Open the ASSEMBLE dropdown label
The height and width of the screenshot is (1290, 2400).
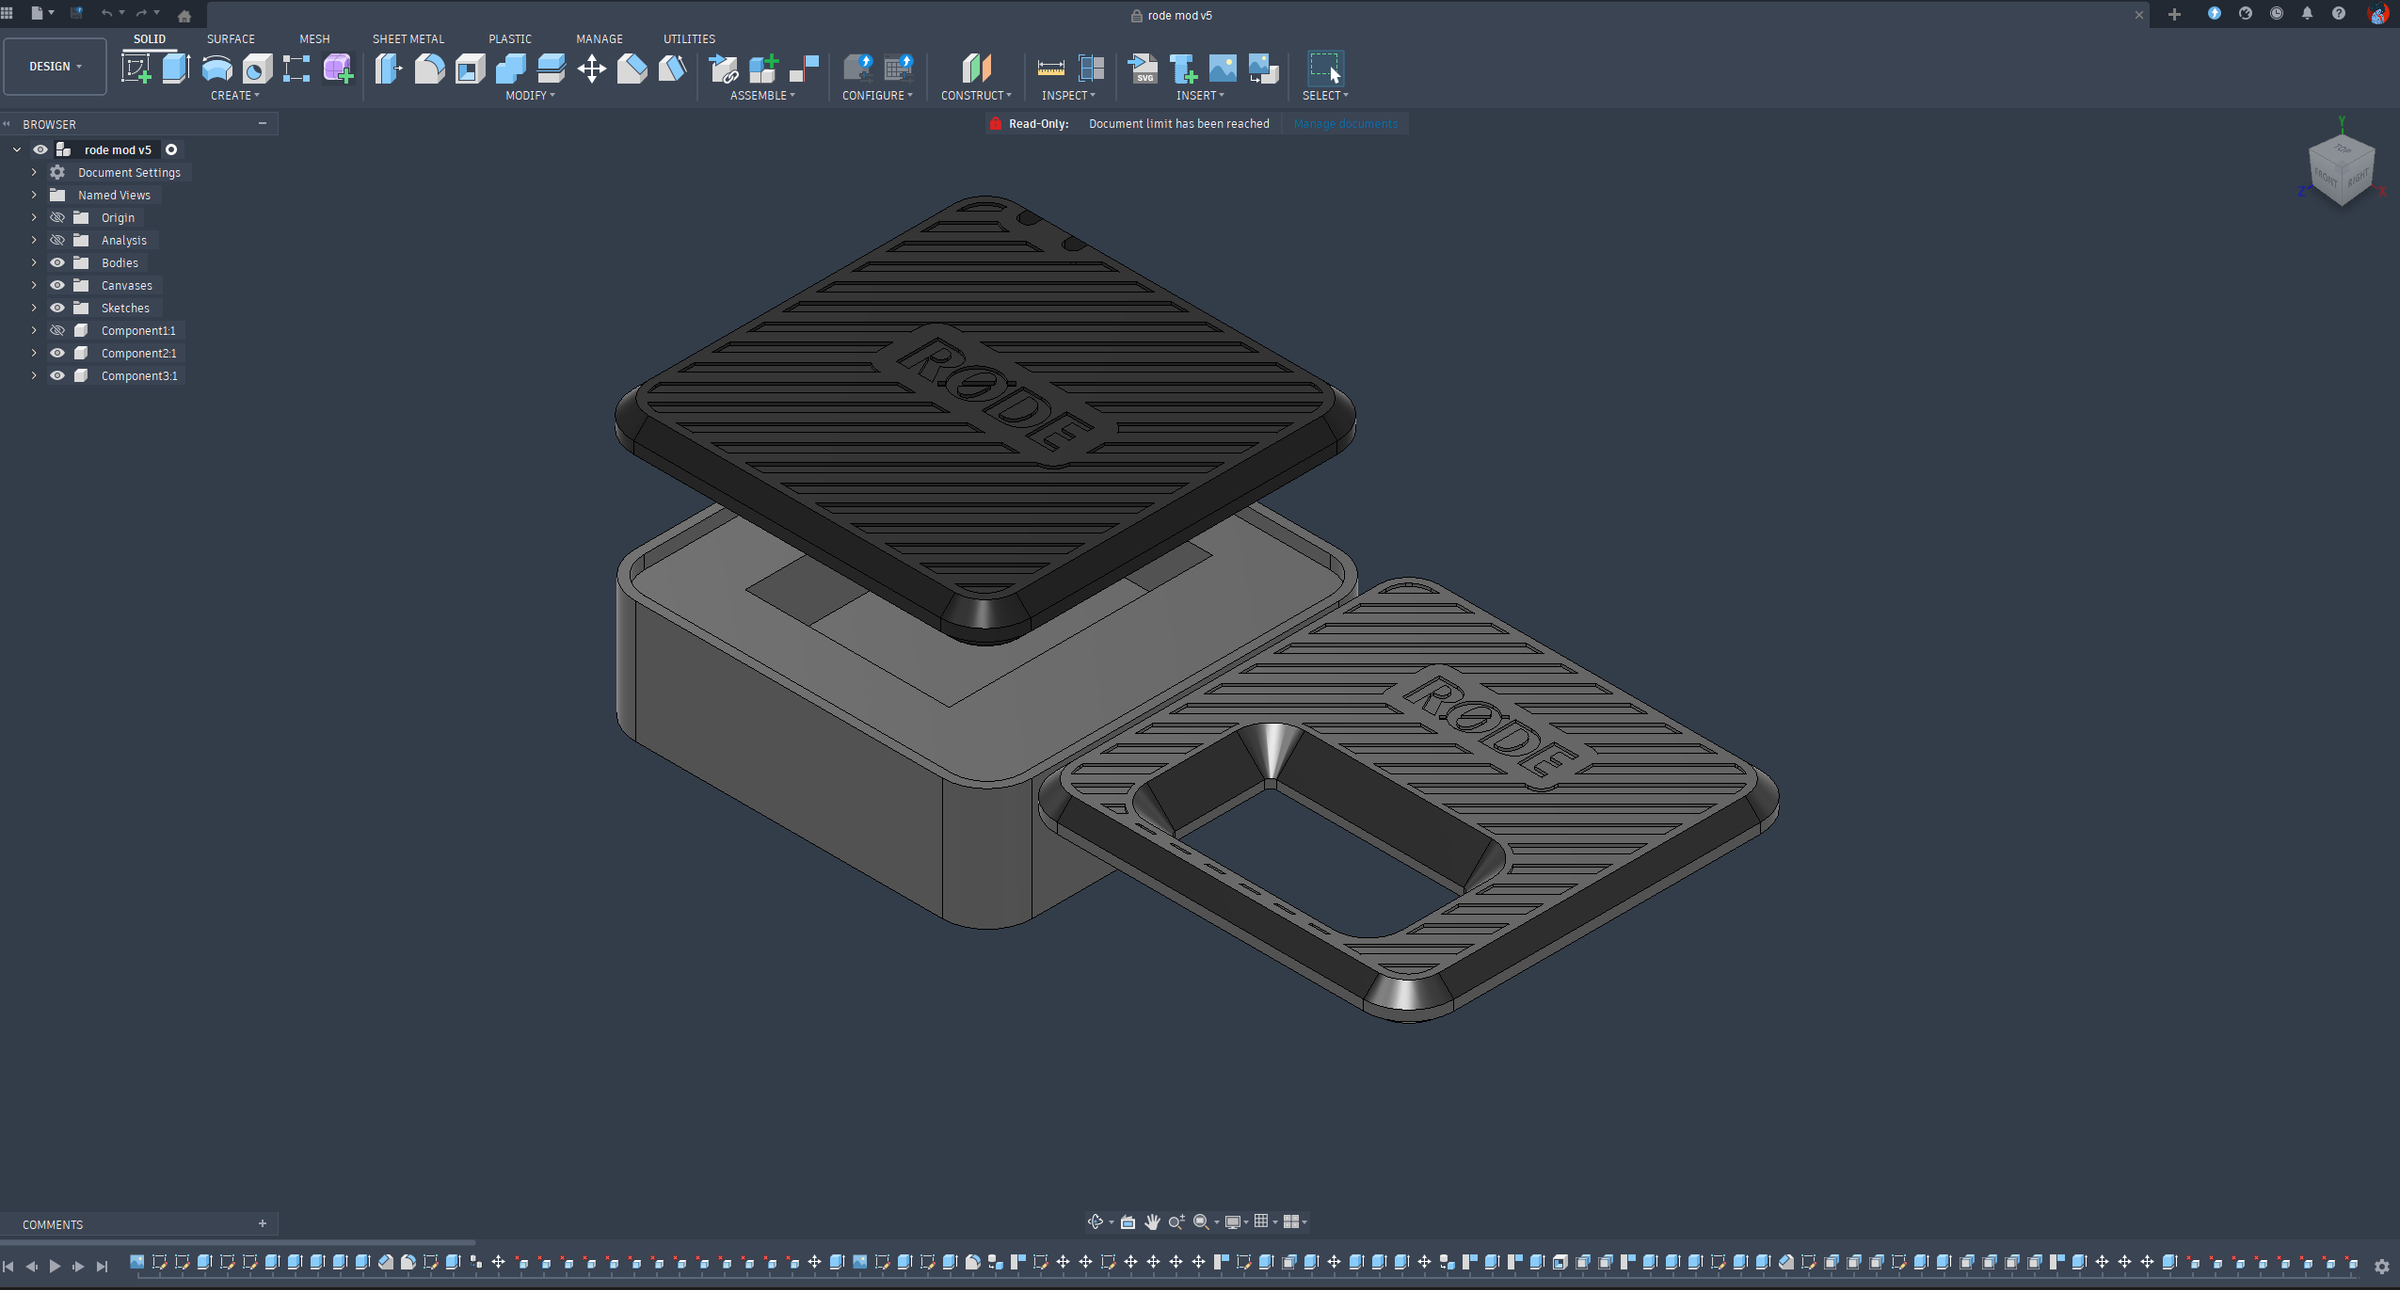tap(762, 96)
